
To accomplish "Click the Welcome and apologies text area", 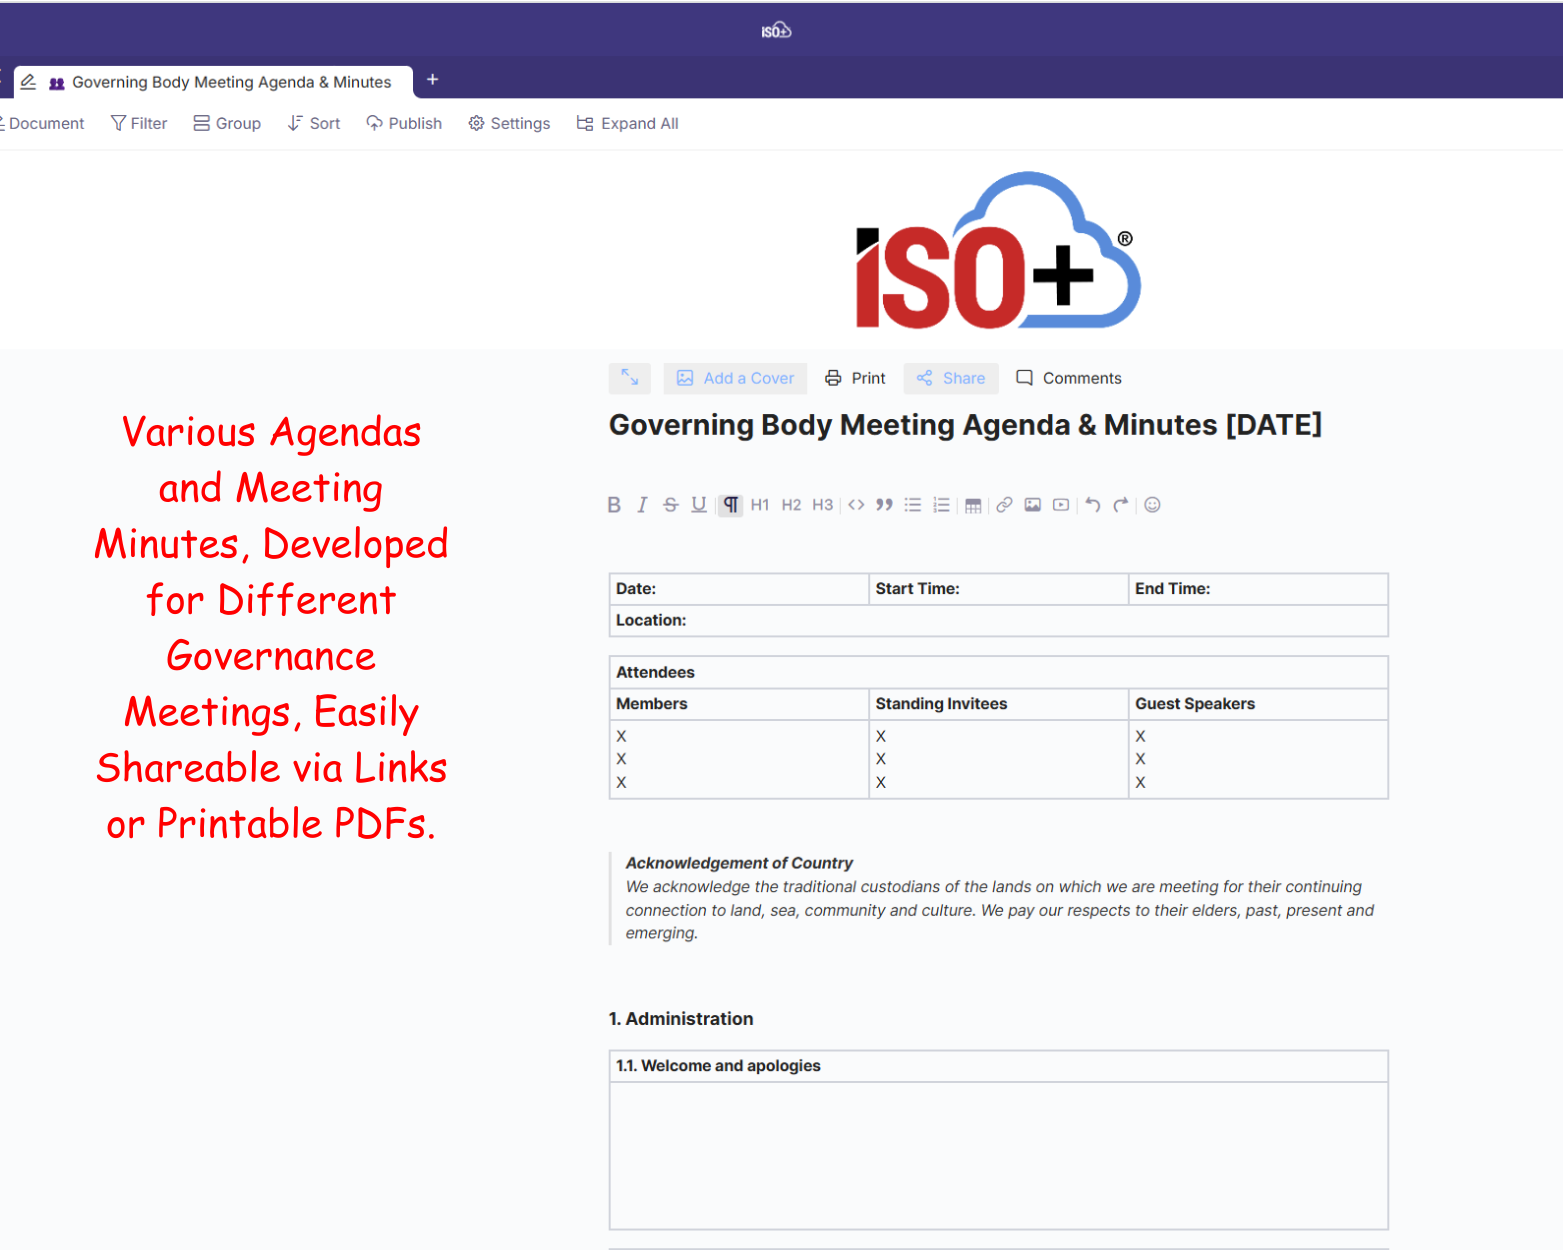I will (998, 1155).
